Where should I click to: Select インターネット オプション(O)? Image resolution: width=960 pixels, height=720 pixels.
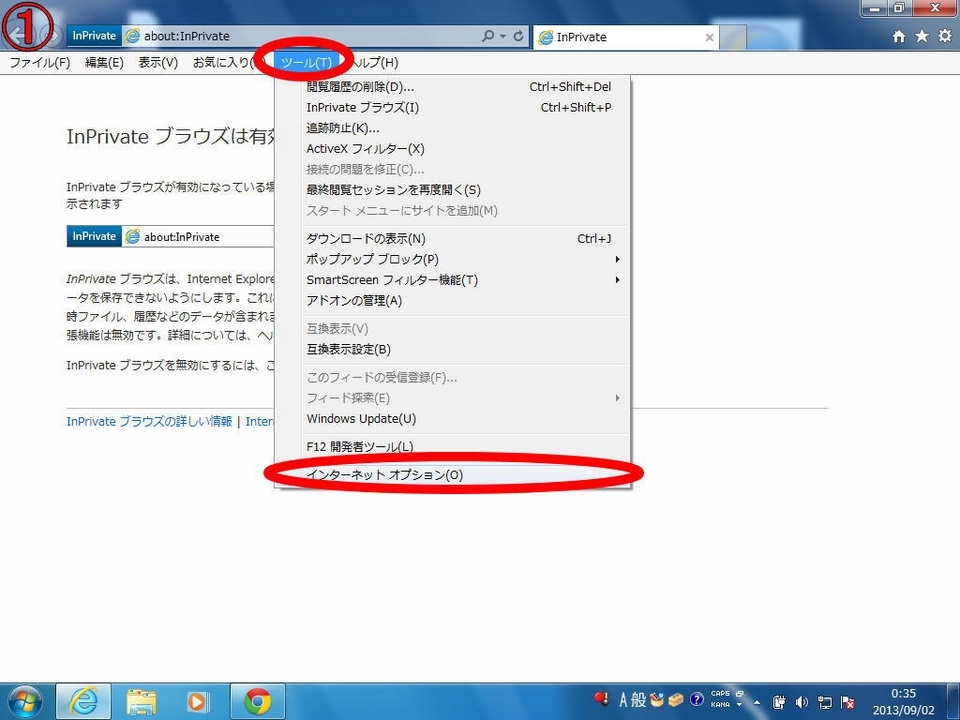[x=452, y=475]
